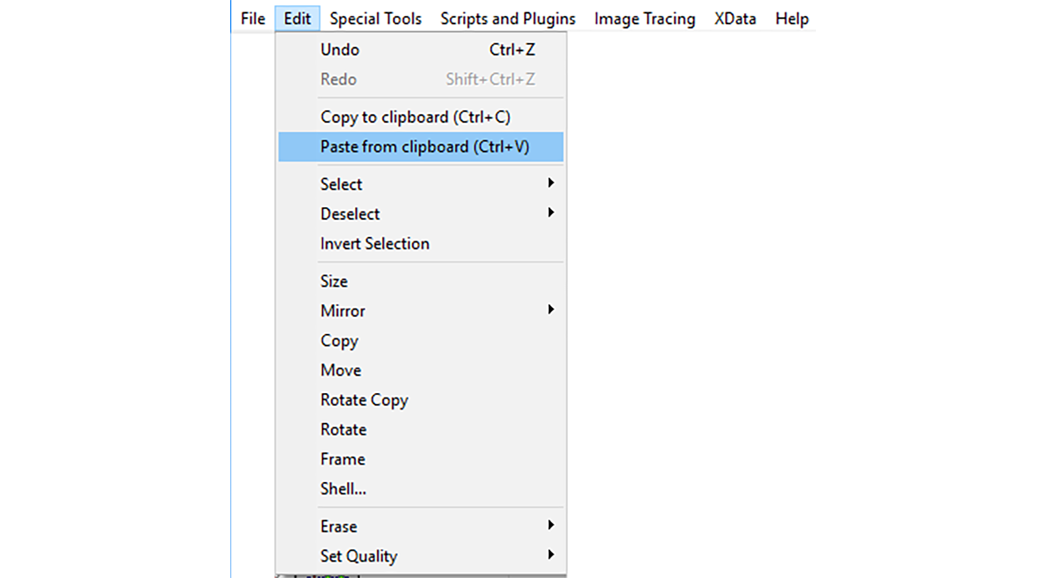Open the Shell... dialog
Image resolution: width=1050 pixels, height=578 pixels.
343,488
